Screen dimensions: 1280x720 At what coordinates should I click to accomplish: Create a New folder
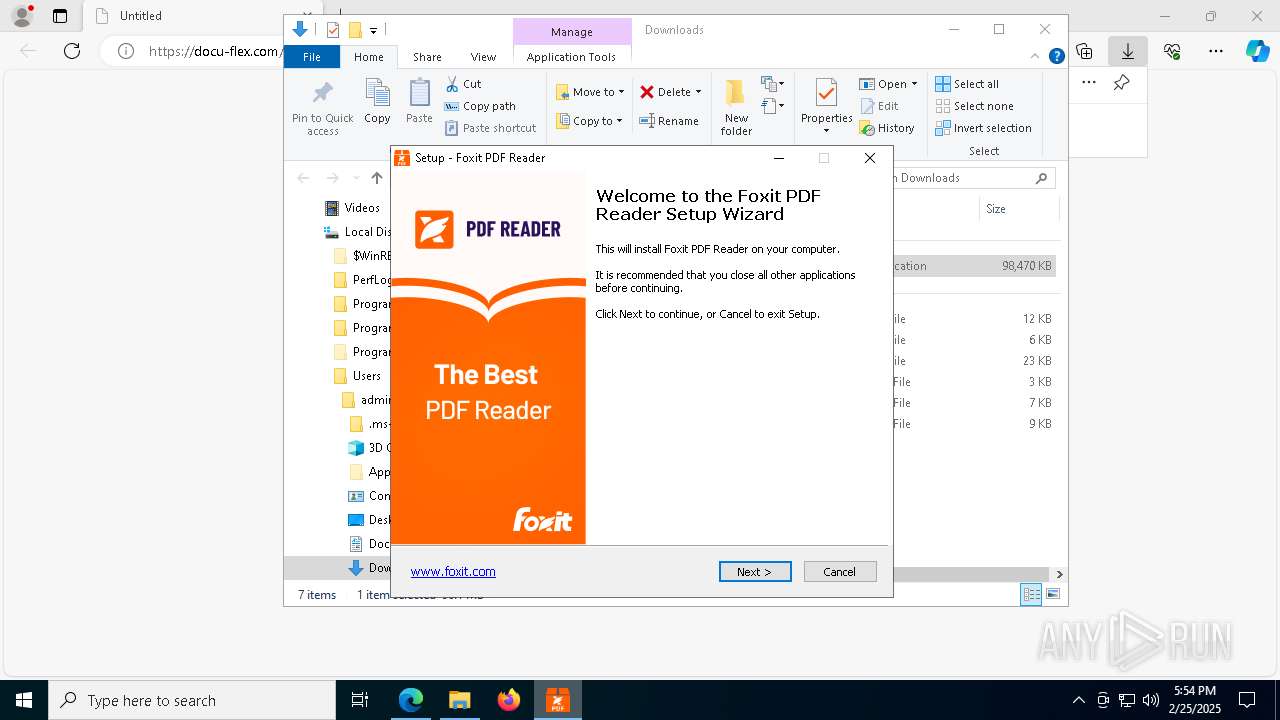click(x=736, y=108)
